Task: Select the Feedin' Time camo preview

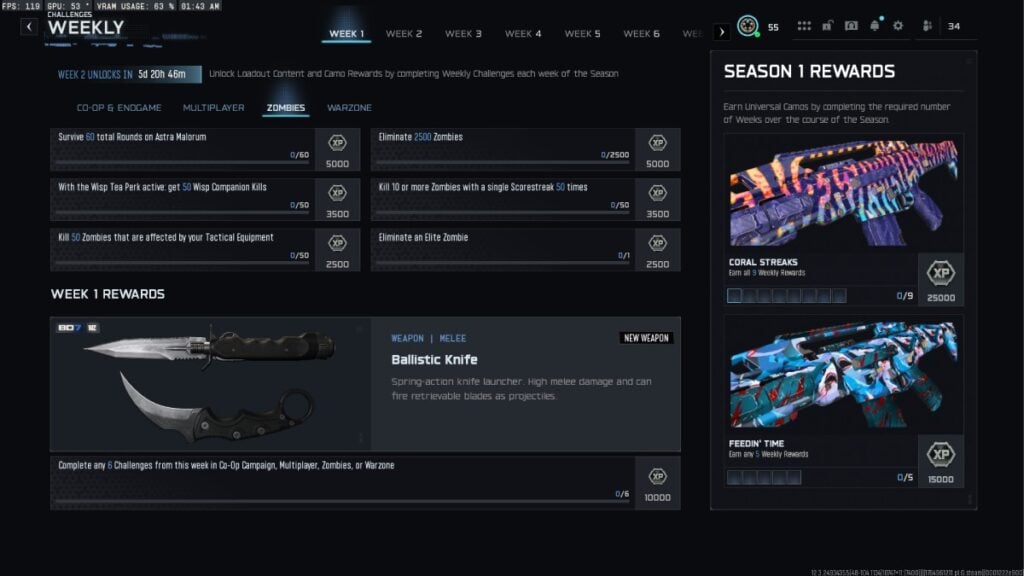Action: click(x=843, y=375)
